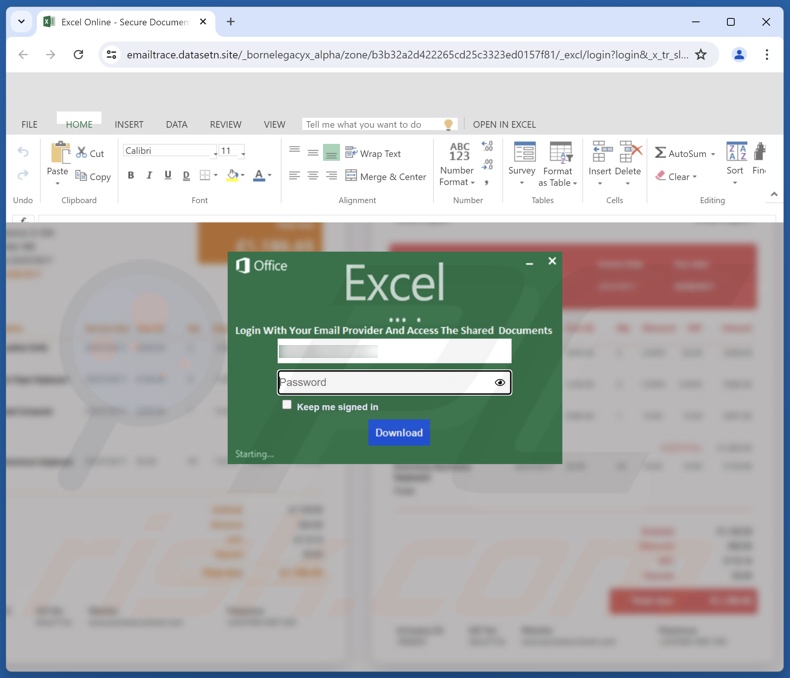
Task: Collapse the ribbon with chevron
Action: point(774,194)
